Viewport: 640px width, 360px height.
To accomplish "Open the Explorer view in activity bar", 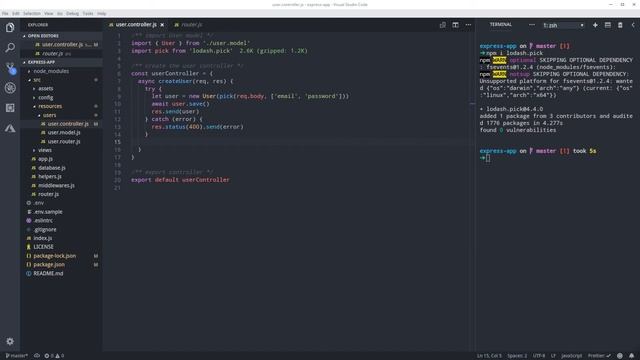I will click(x=10, y=27).
